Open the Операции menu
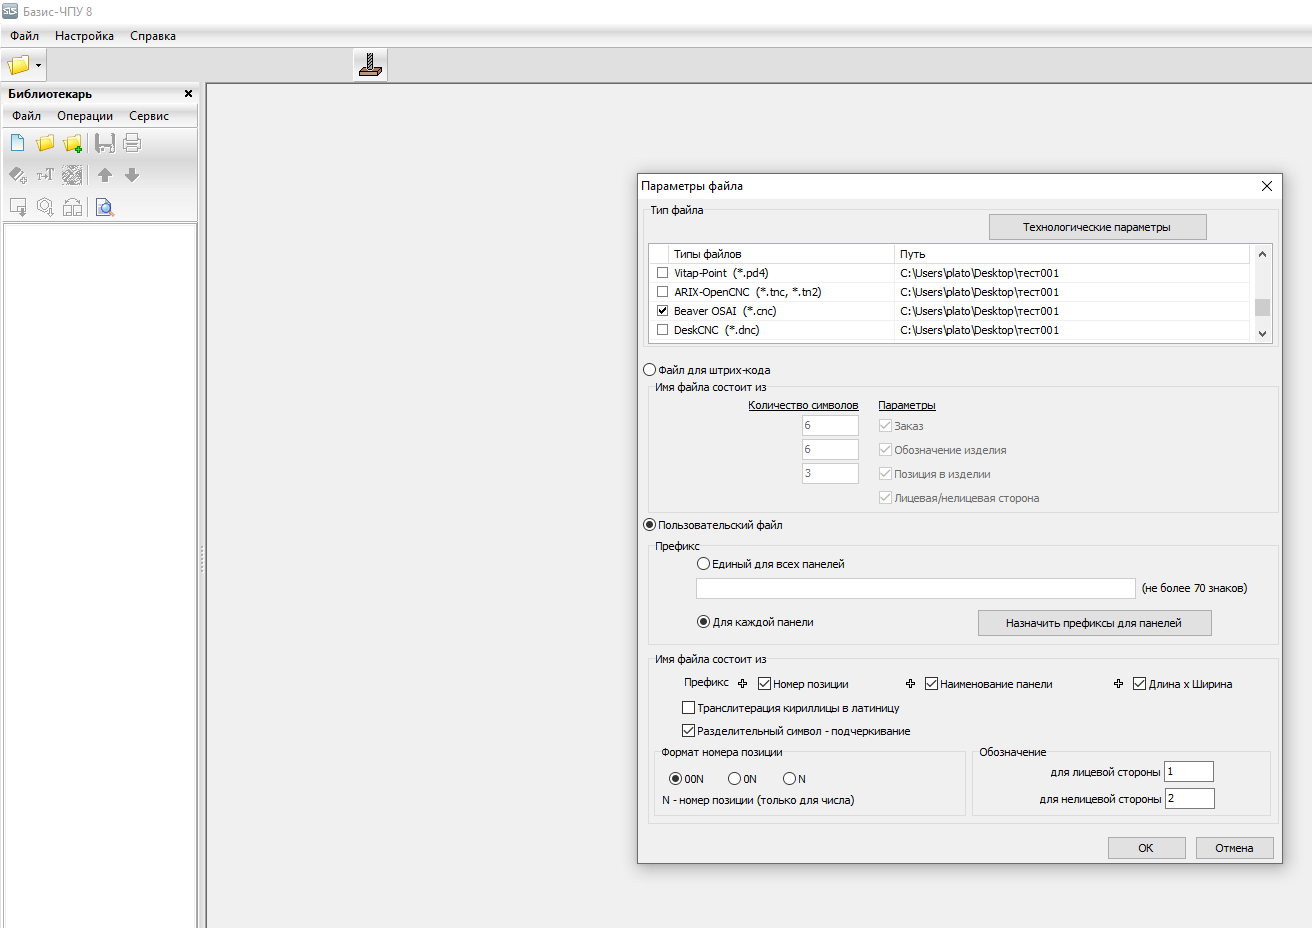 point(85,116)
